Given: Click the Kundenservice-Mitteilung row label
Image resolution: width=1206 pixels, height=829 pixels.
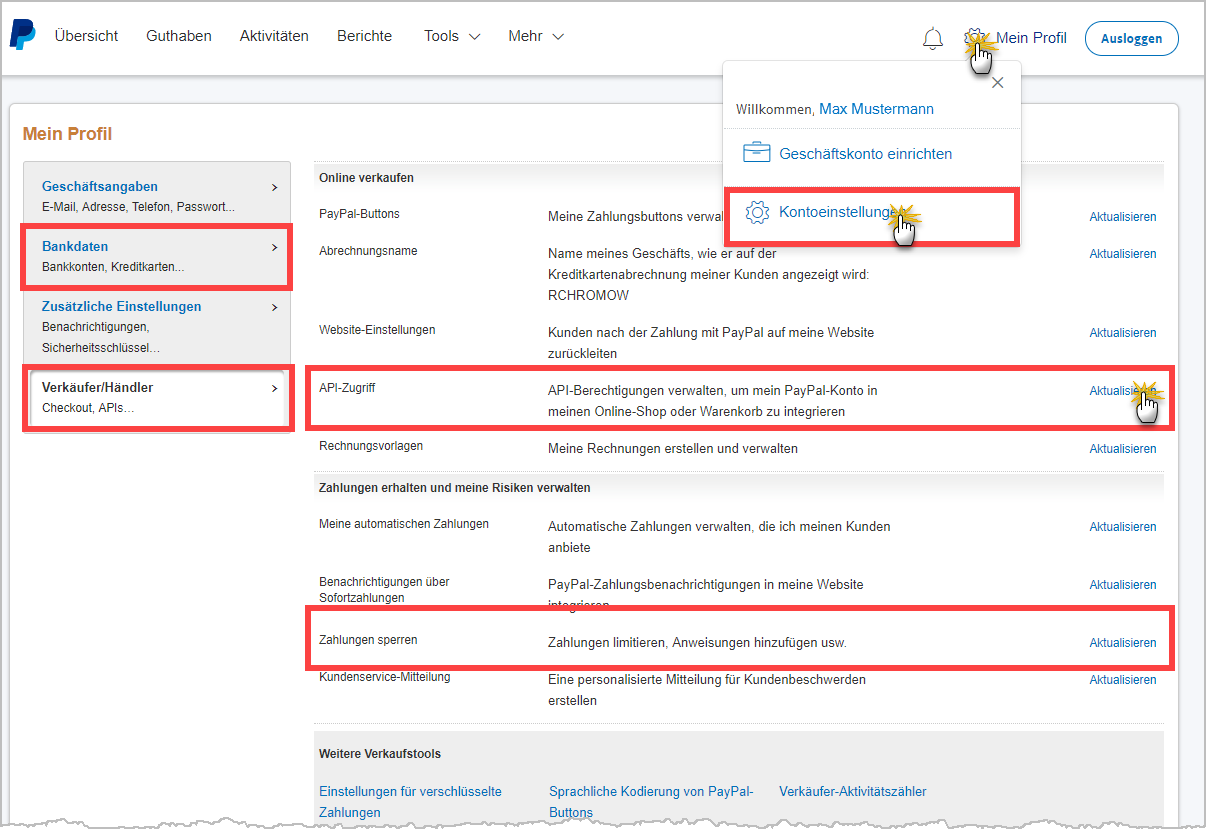Looking at the screenshot, I should pos(385,676).
